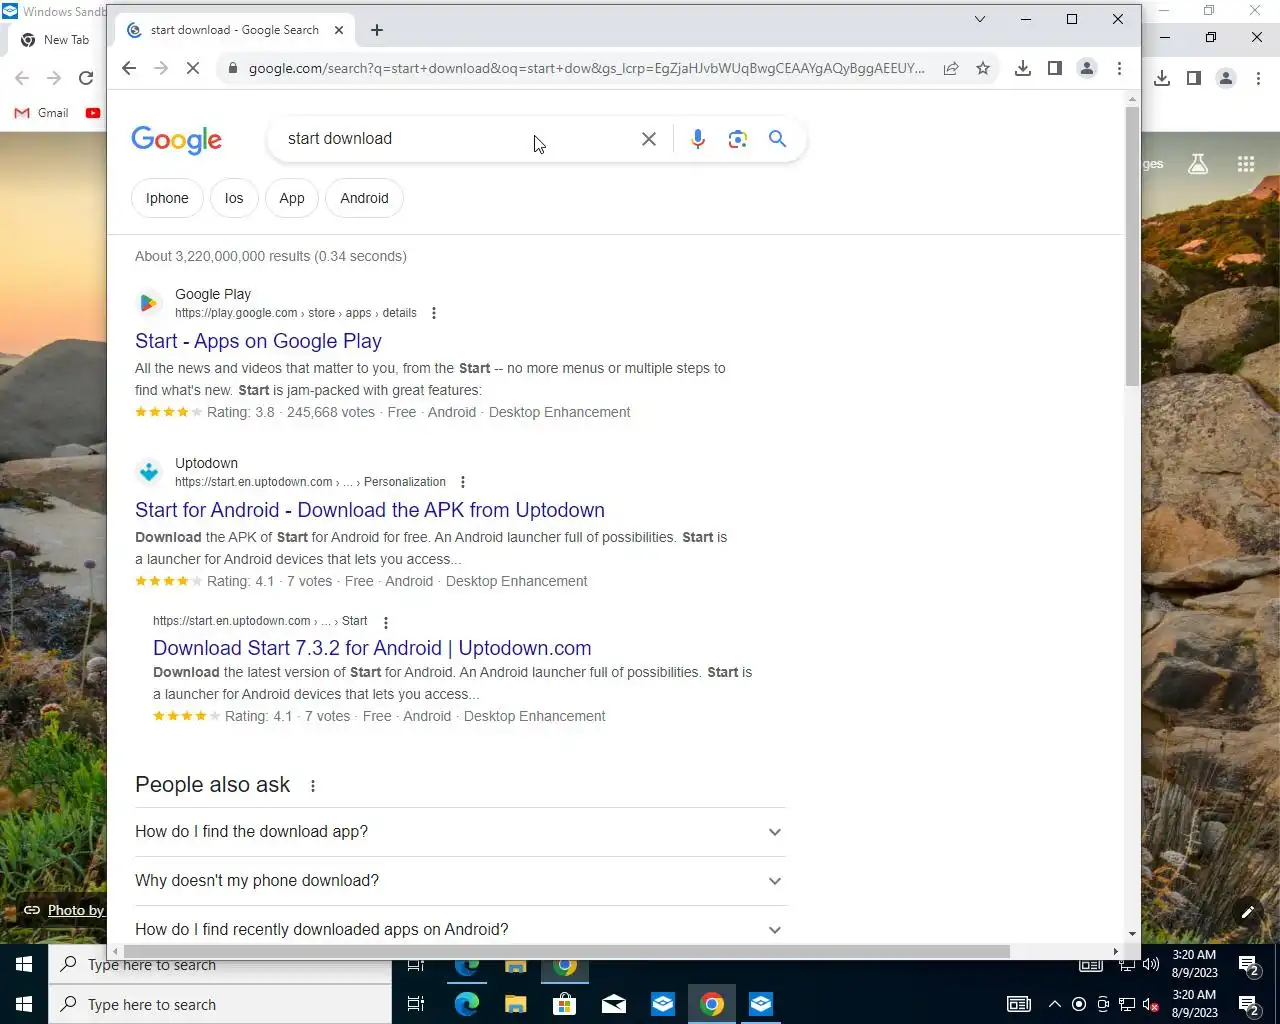Viewport: 1280px width, 1024px height.
Task: Close the 'start download - Google Search' tab
Action: pos(339,30)
